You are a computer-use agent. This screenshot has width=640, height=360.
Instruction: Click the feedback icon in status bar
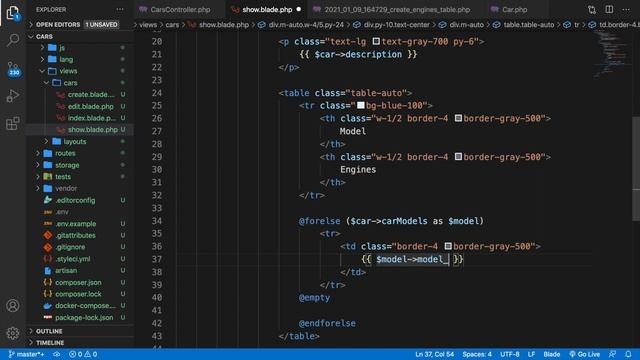pyautogui.click(x=612, y=354)
